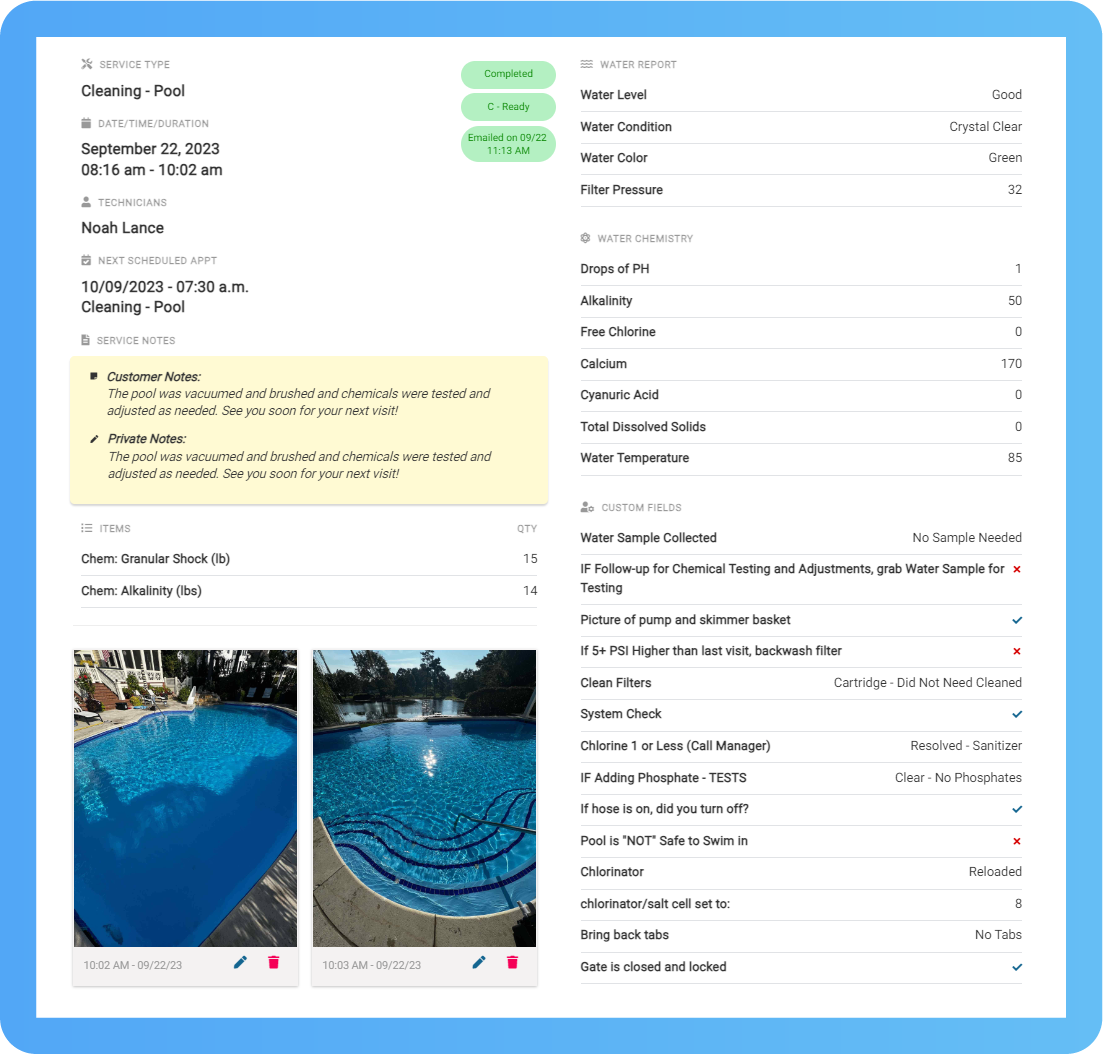Click the Water Chemistry gear icon
Screen dimensions: 1103x1054
click(586, 238)
